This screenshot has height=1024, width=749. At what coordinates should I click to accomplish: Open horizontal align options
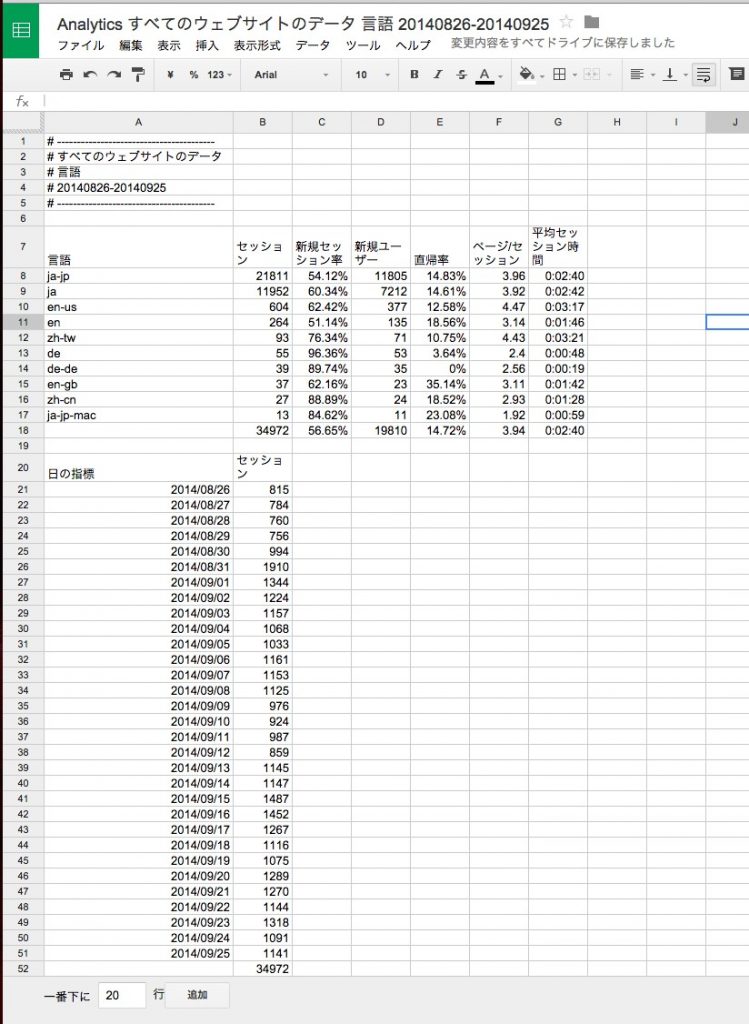pyautogui.click(x=637, y=74)
